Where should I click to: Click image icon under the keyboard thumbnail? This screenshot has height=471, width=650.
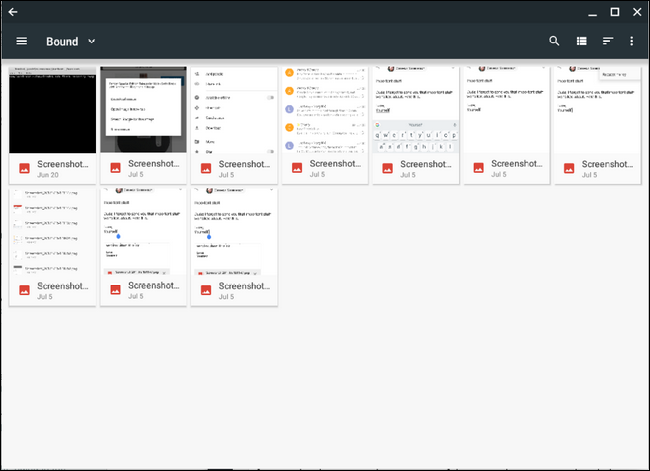388,168
